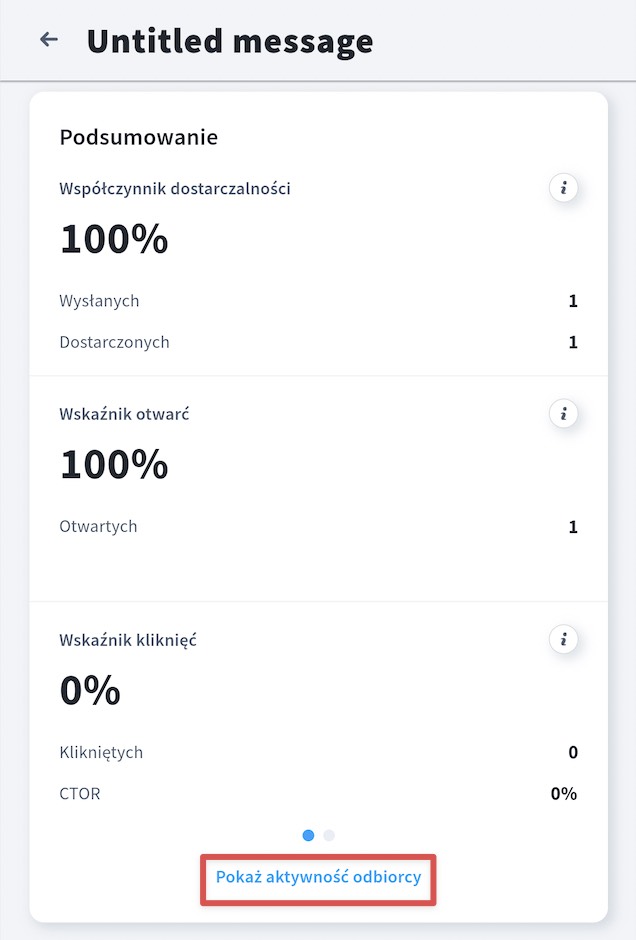Click the Untitled message title

tap(230, 41)
